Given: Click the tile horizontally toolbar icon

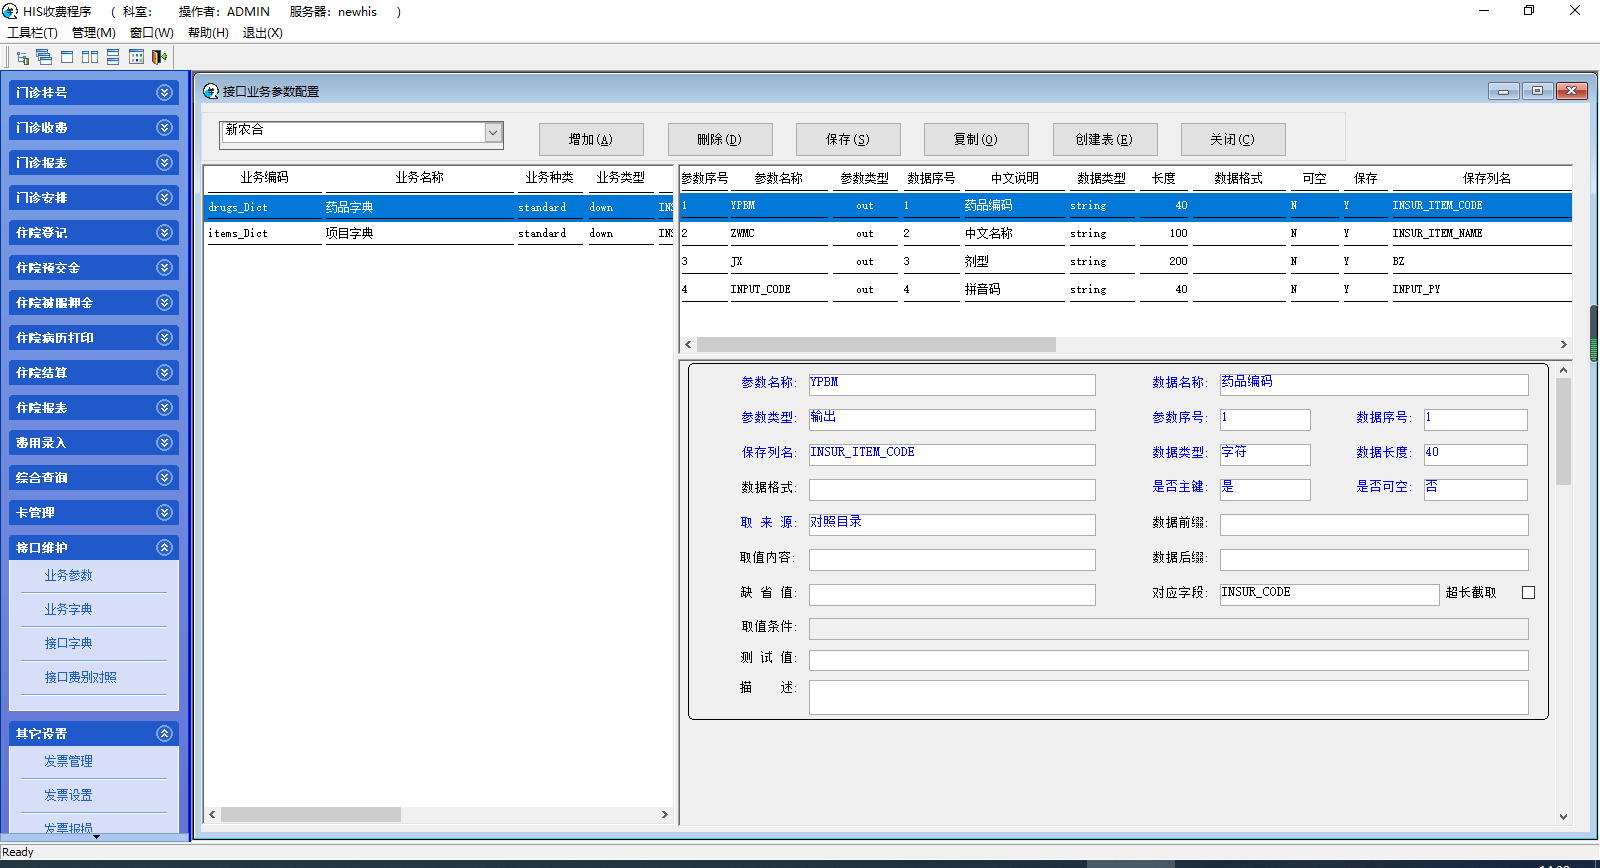Looking at the screenshot, I should [113, 57].
